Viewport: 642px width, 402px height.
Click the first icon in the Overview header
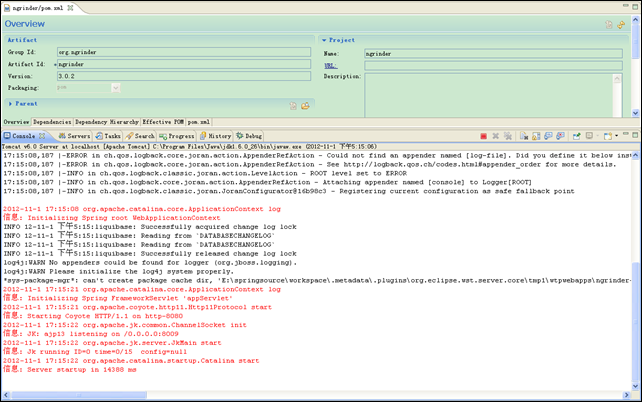(608, 23)
